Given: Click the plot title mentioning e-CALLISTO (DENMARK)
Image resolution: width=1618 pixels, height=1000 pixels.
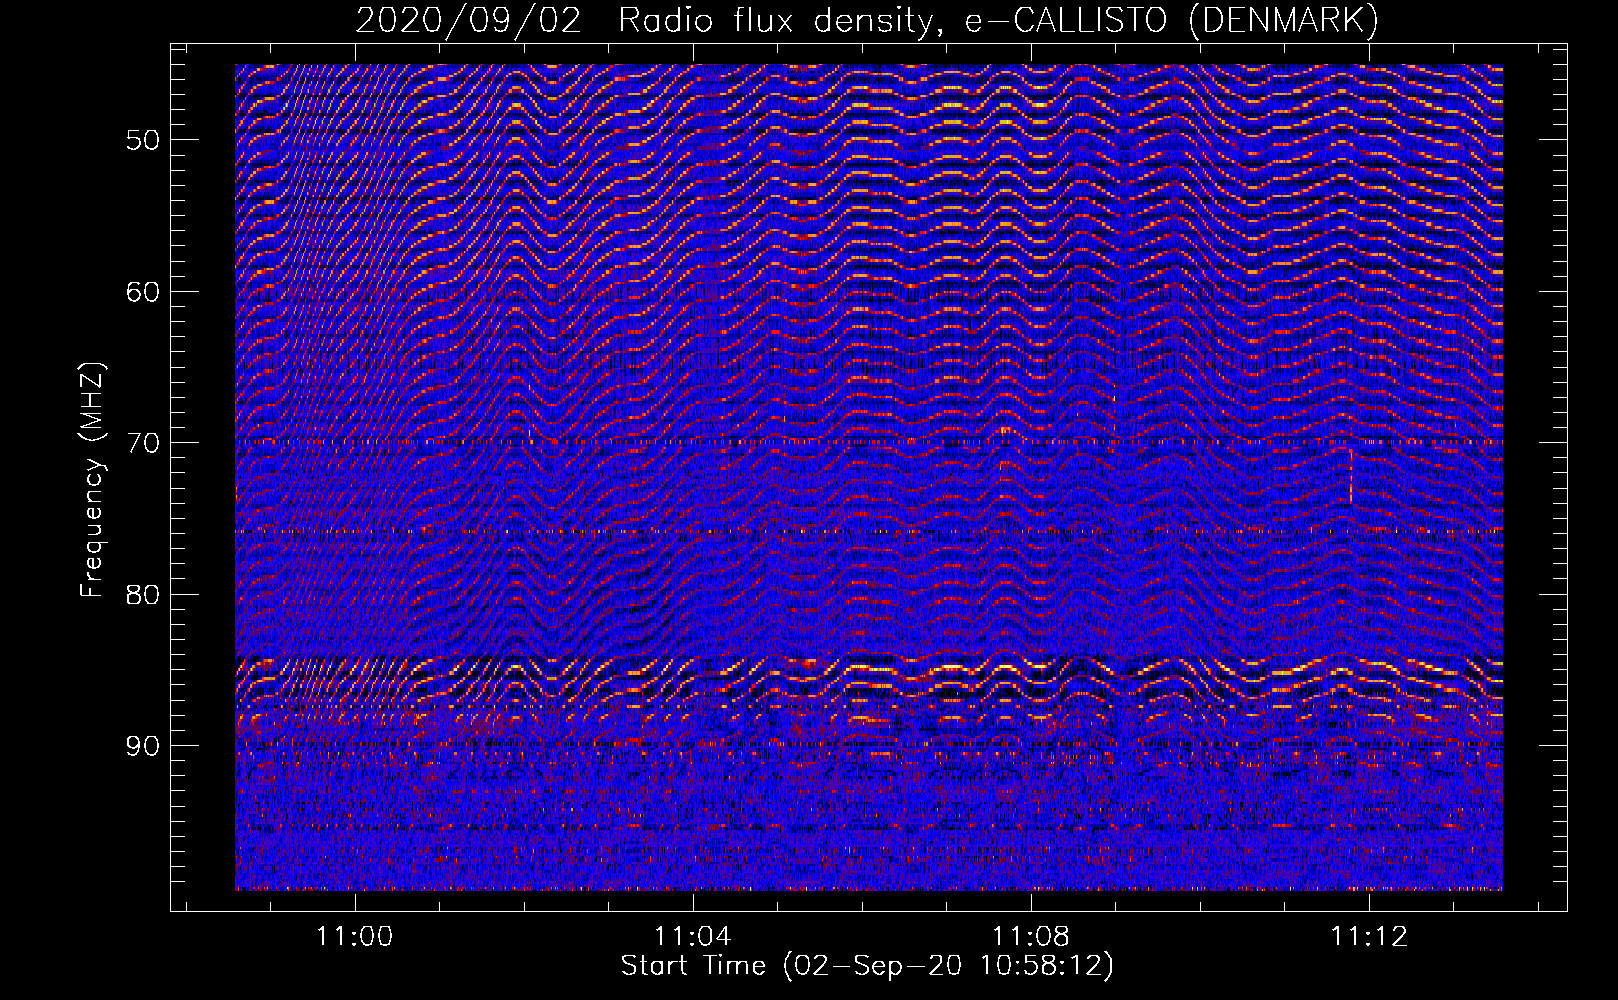Looking at the screenshot, I should tap(867, 21).
